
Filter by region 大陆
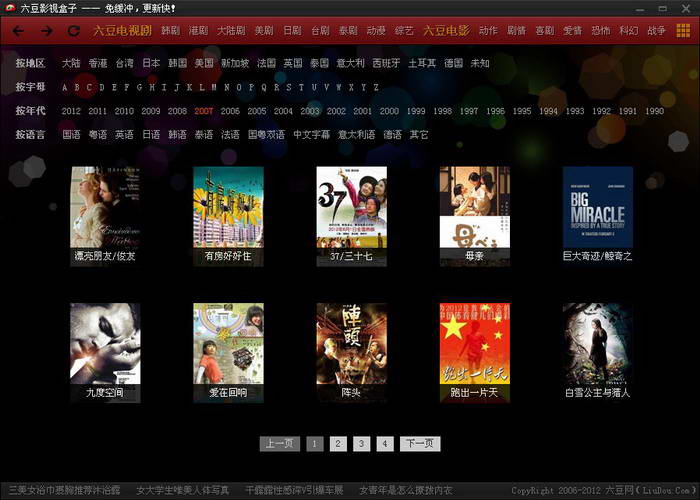coord(71,63)
